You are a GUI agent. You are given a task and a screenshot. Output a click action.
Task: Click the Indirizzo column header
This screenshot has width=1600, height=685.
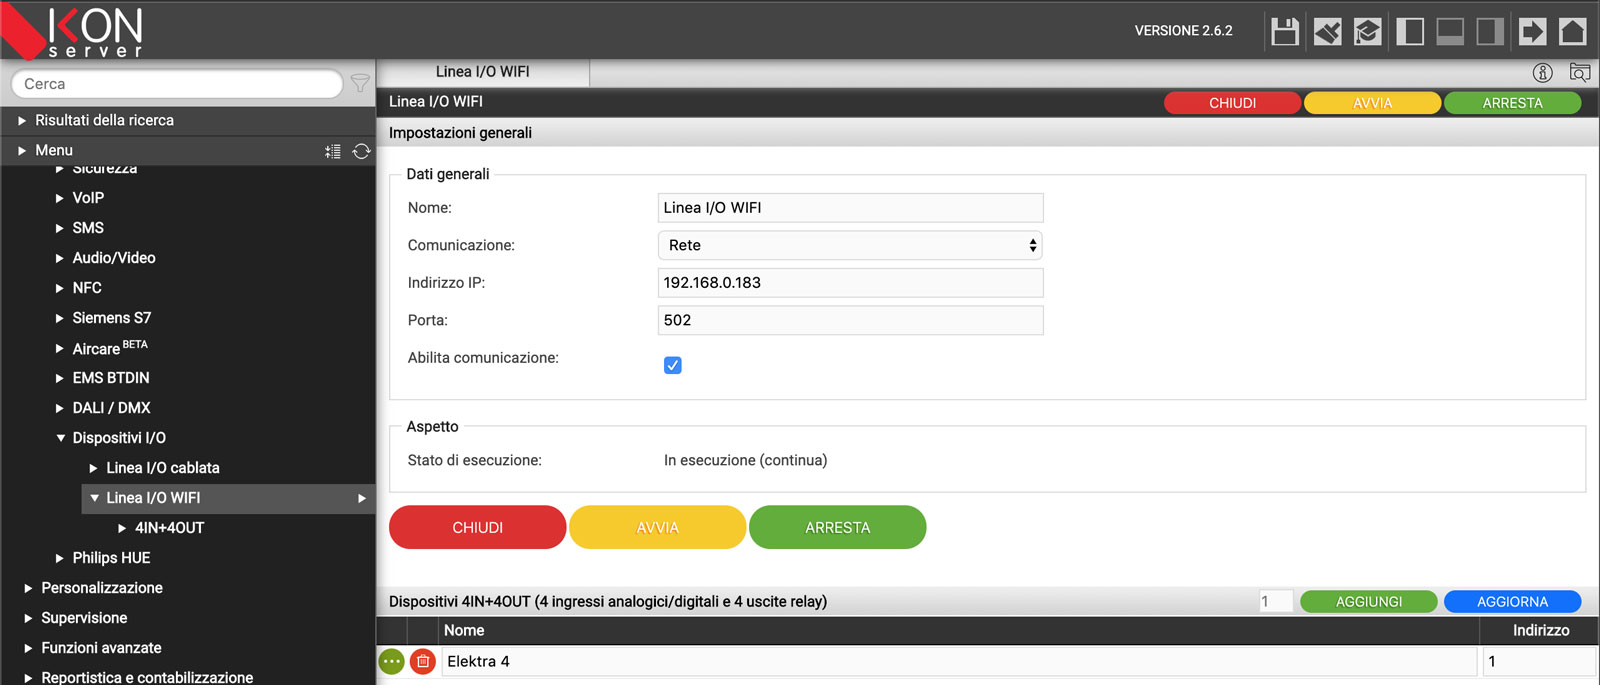pyautogui.click(x=1540, y=630)
